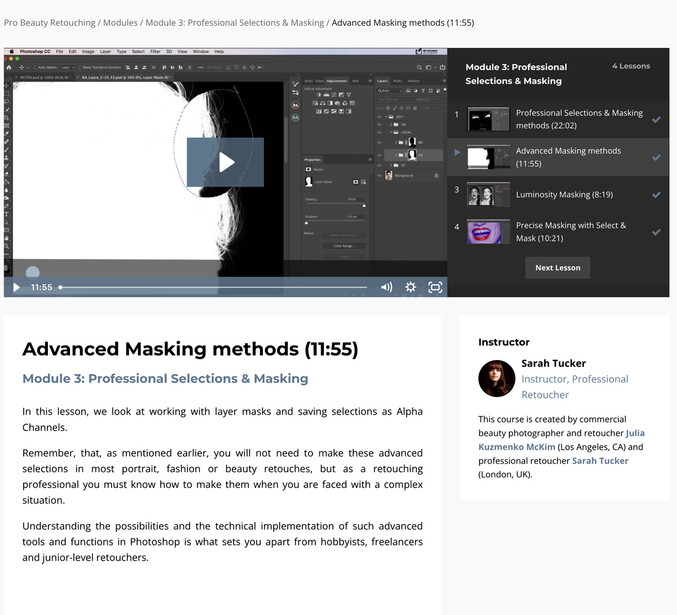This screenshot has width=677, height=615.
Task: Open the Modules breadcrumb link
Action: pyautogui.click(x=120, y=22)
